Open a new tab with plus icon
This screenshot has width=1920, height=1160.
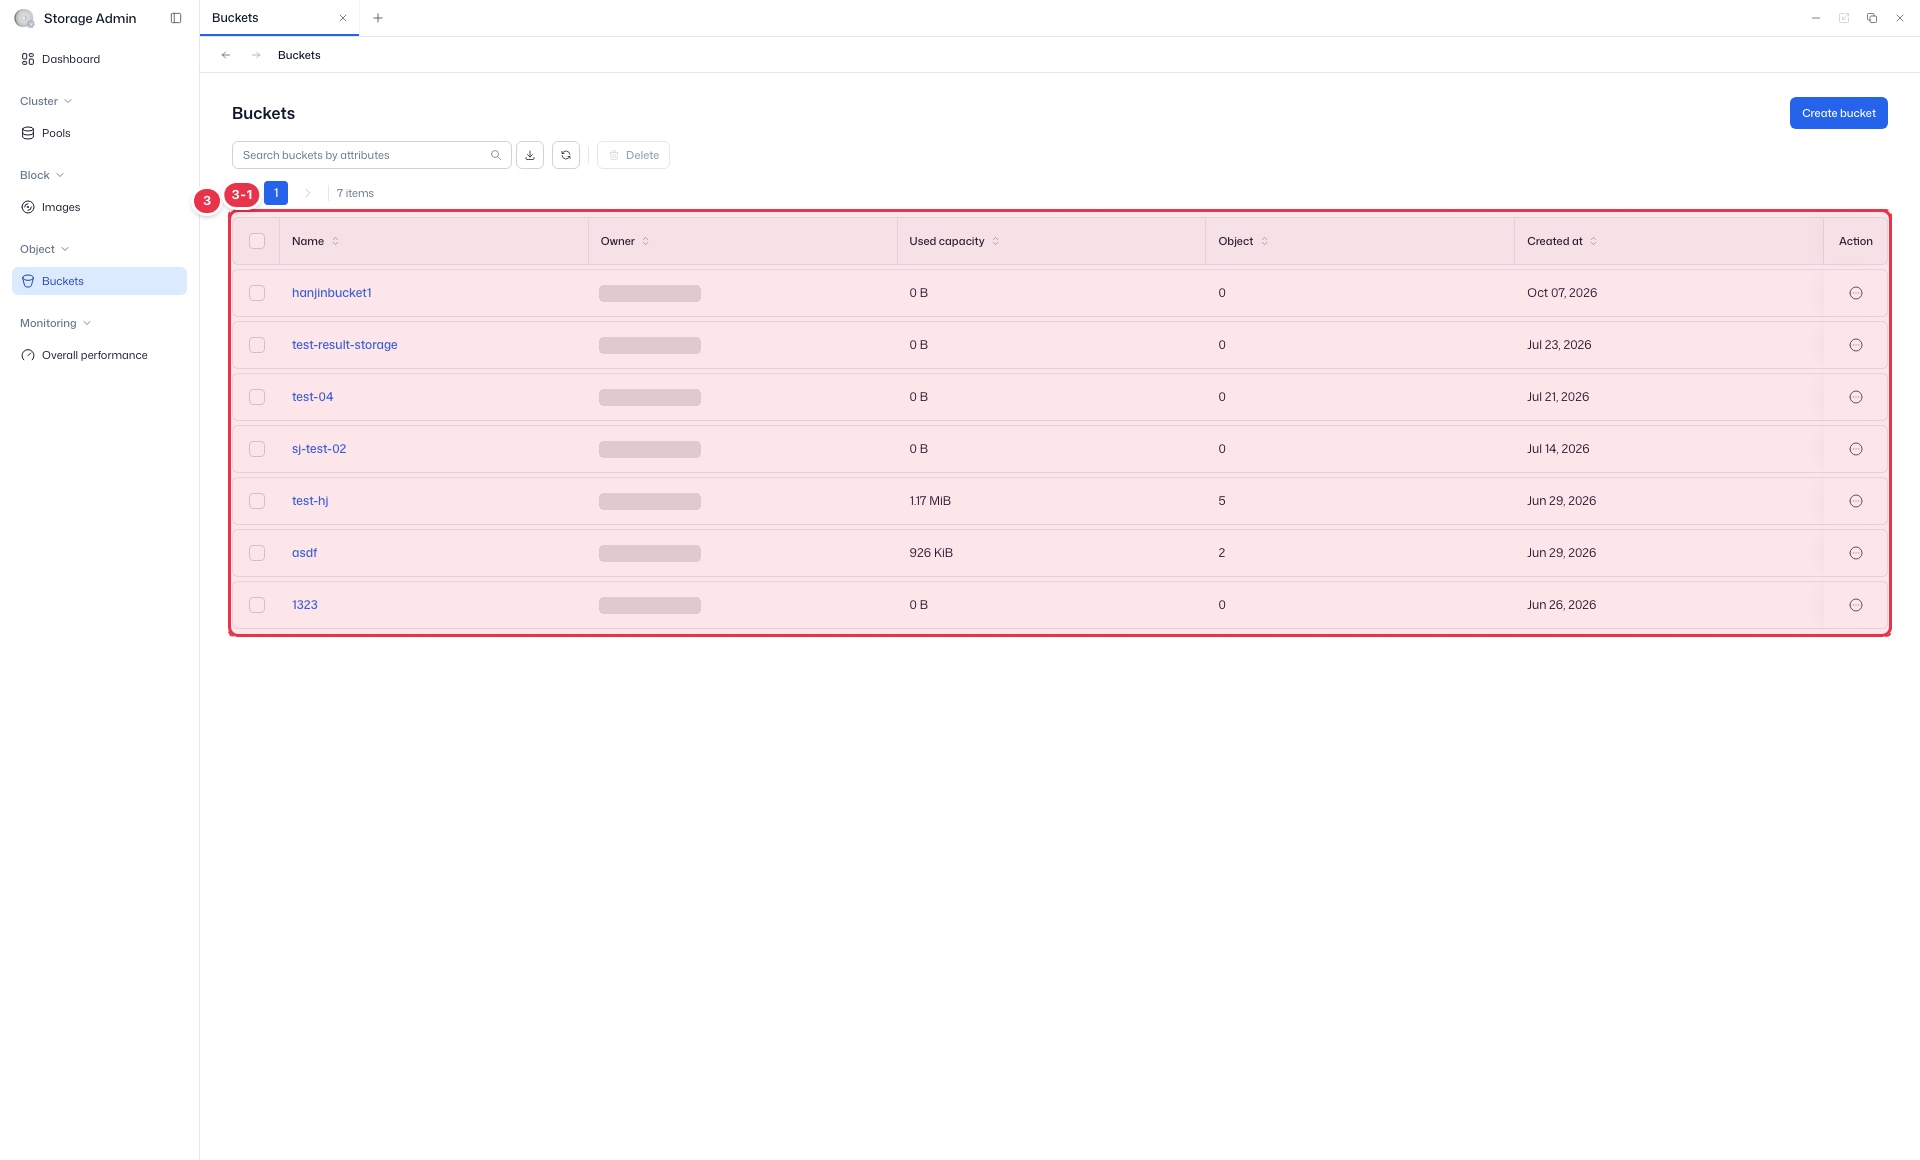378,18
